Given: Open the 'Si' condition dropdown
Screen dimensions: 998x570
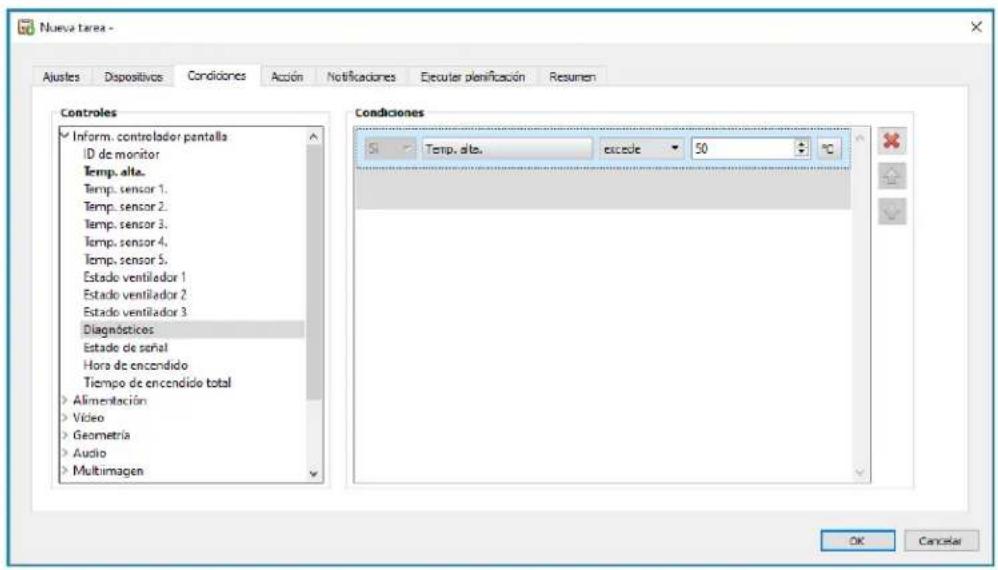Looking at the screenshot, I should pos(391,149).
